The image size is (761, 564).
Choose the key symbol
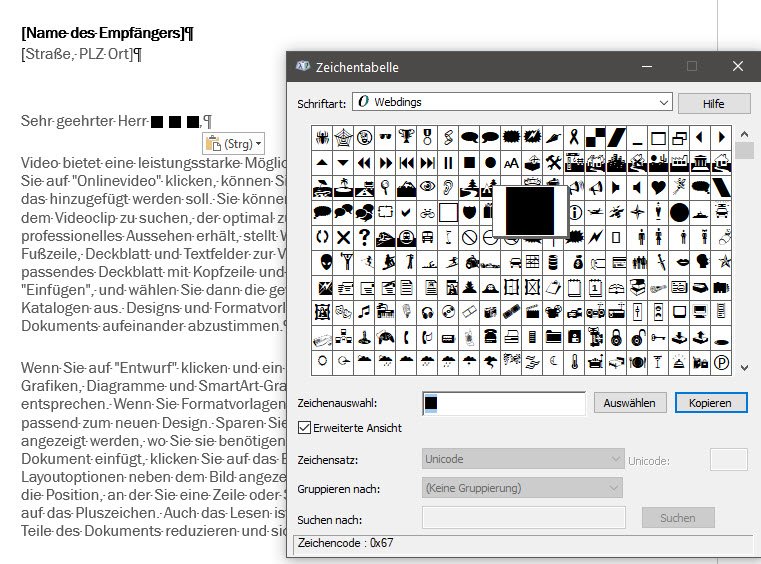[x=658, y=337]
